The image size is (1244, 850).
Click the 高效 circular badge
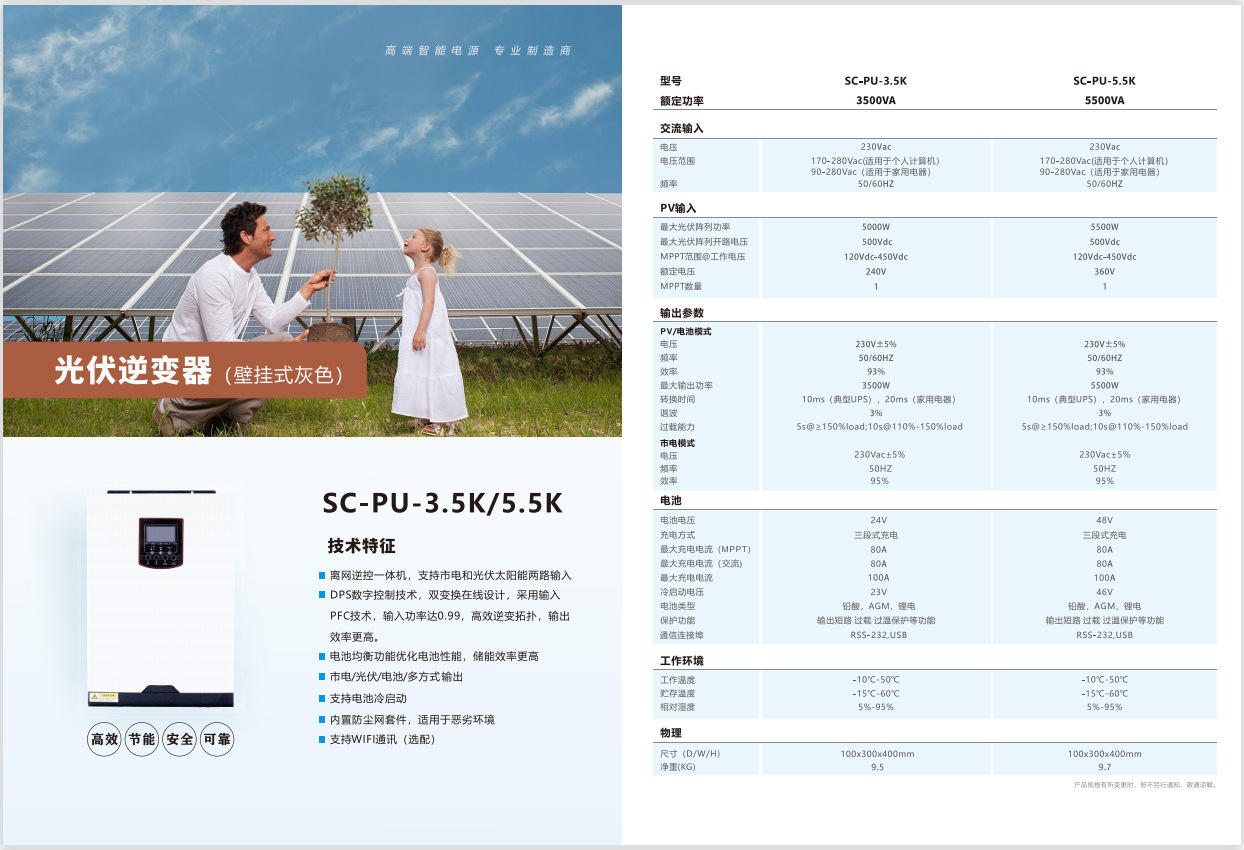[104, 740]
